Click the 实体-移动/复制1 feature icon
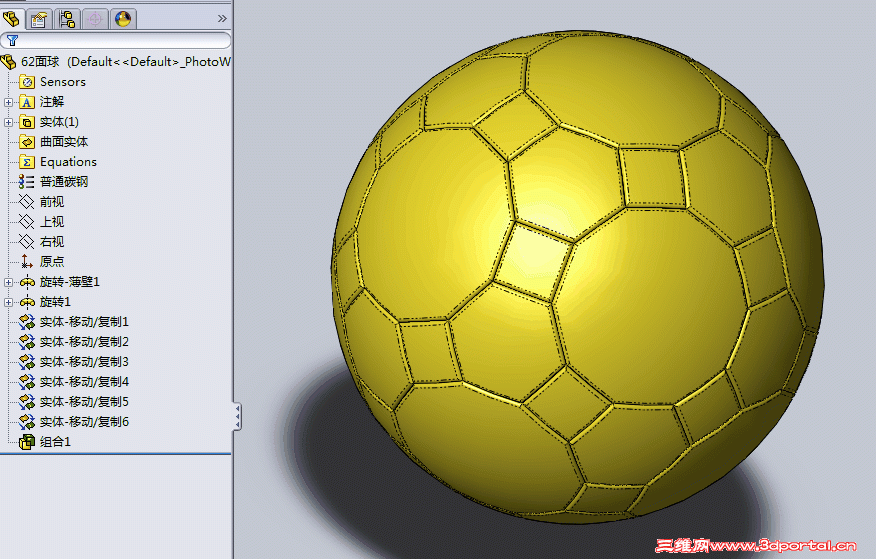 pos(27,322)
